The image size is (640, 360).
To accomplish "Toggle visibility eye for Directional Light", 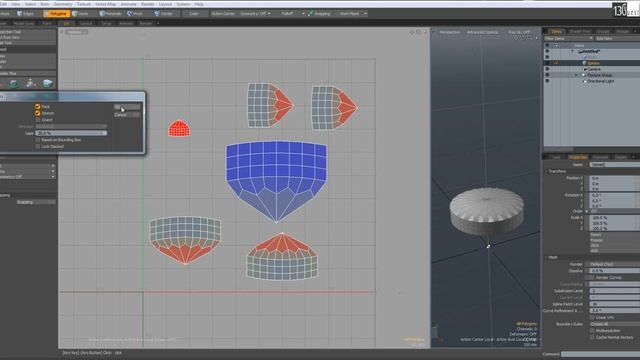I will click(x=547, y=81).
